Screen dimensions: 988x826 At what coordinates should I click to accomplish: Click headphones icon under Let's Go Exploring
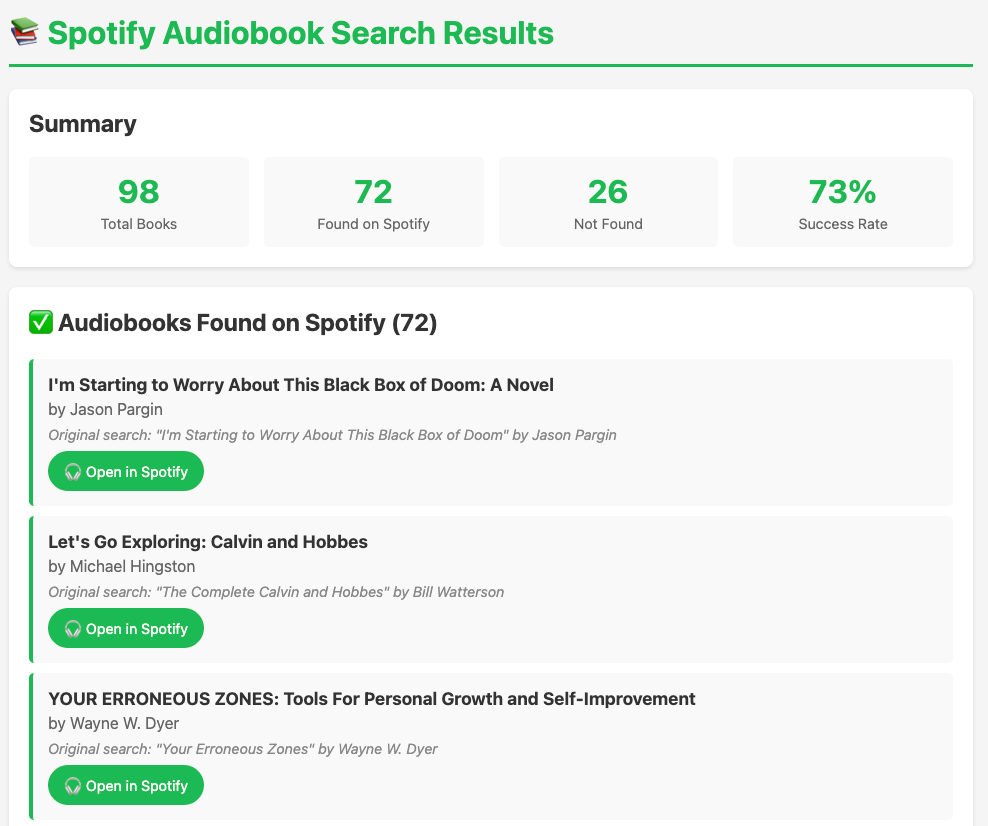pyautogui.click(x=73, y=629)
